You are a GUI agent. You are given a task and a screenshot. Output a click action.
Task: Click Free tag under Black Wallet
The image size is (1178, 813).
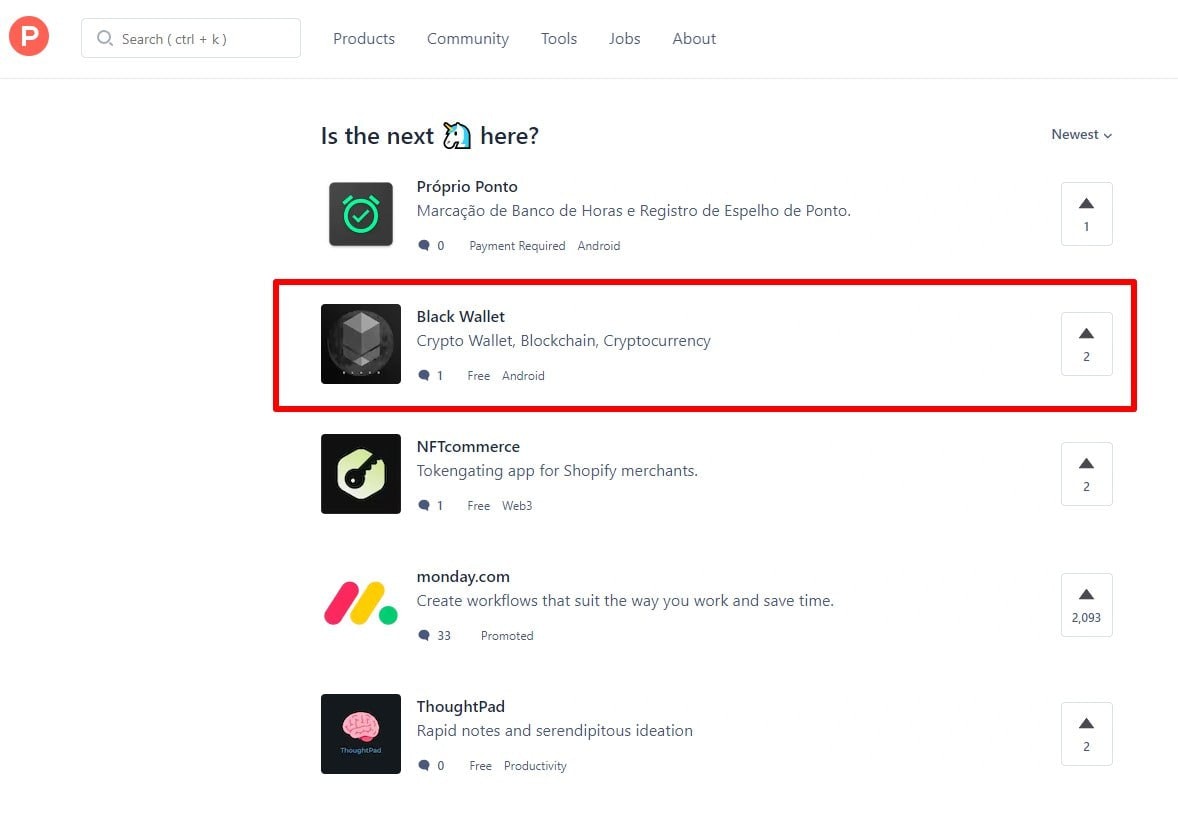tap(479, 376)
